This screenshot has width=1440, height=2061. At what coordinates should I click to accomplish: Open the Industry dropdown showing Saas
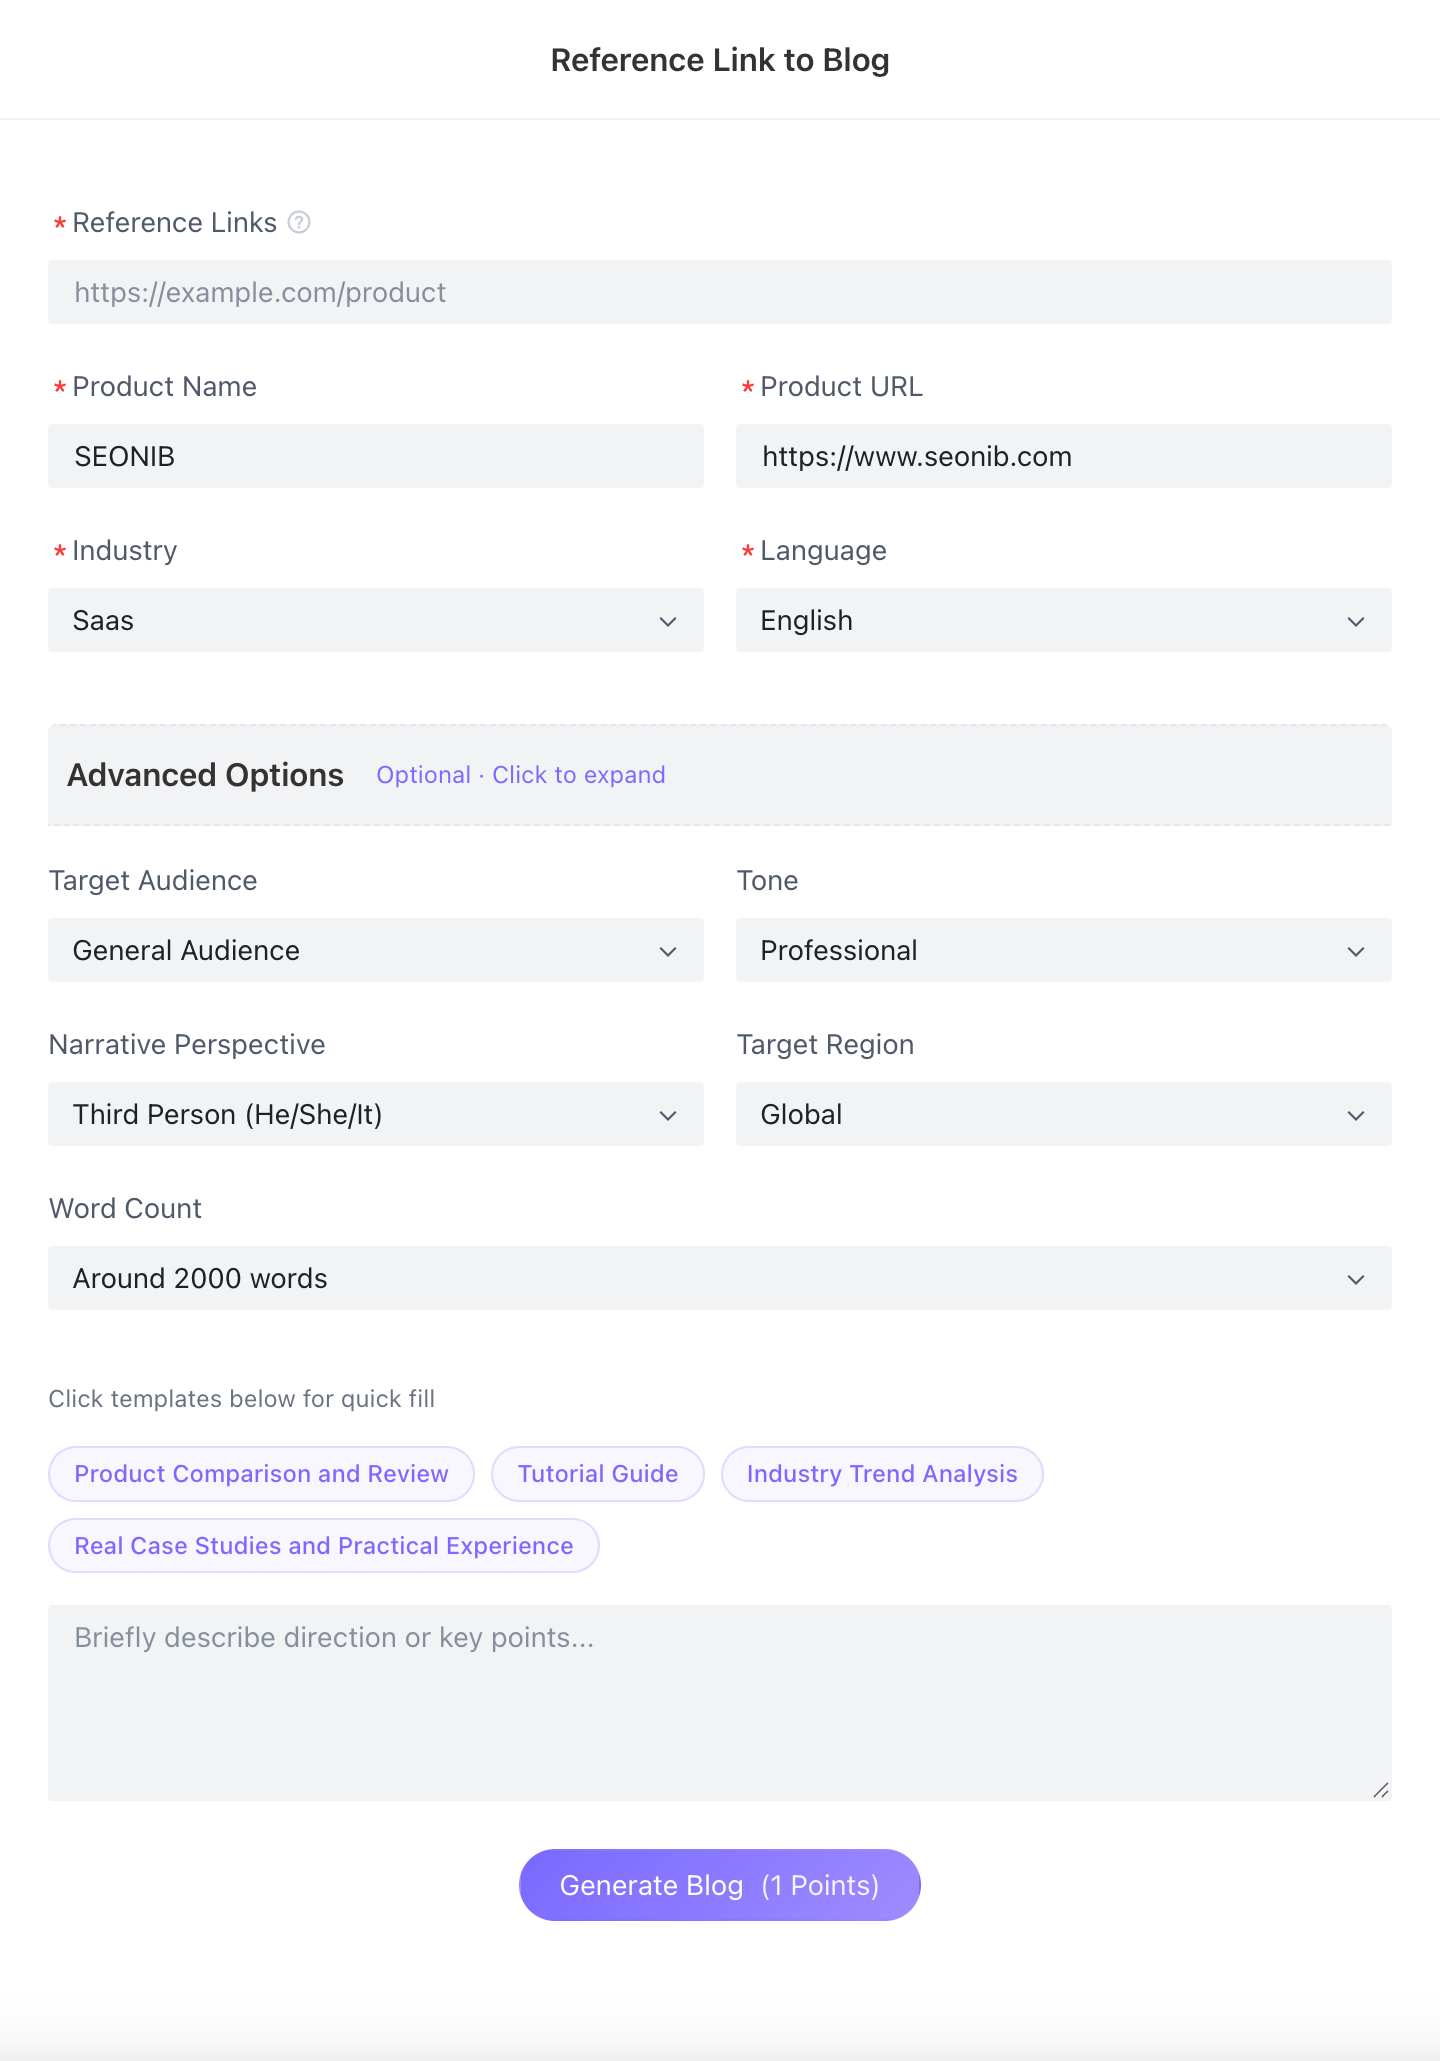pyautogui.click(x=376, y=620)
